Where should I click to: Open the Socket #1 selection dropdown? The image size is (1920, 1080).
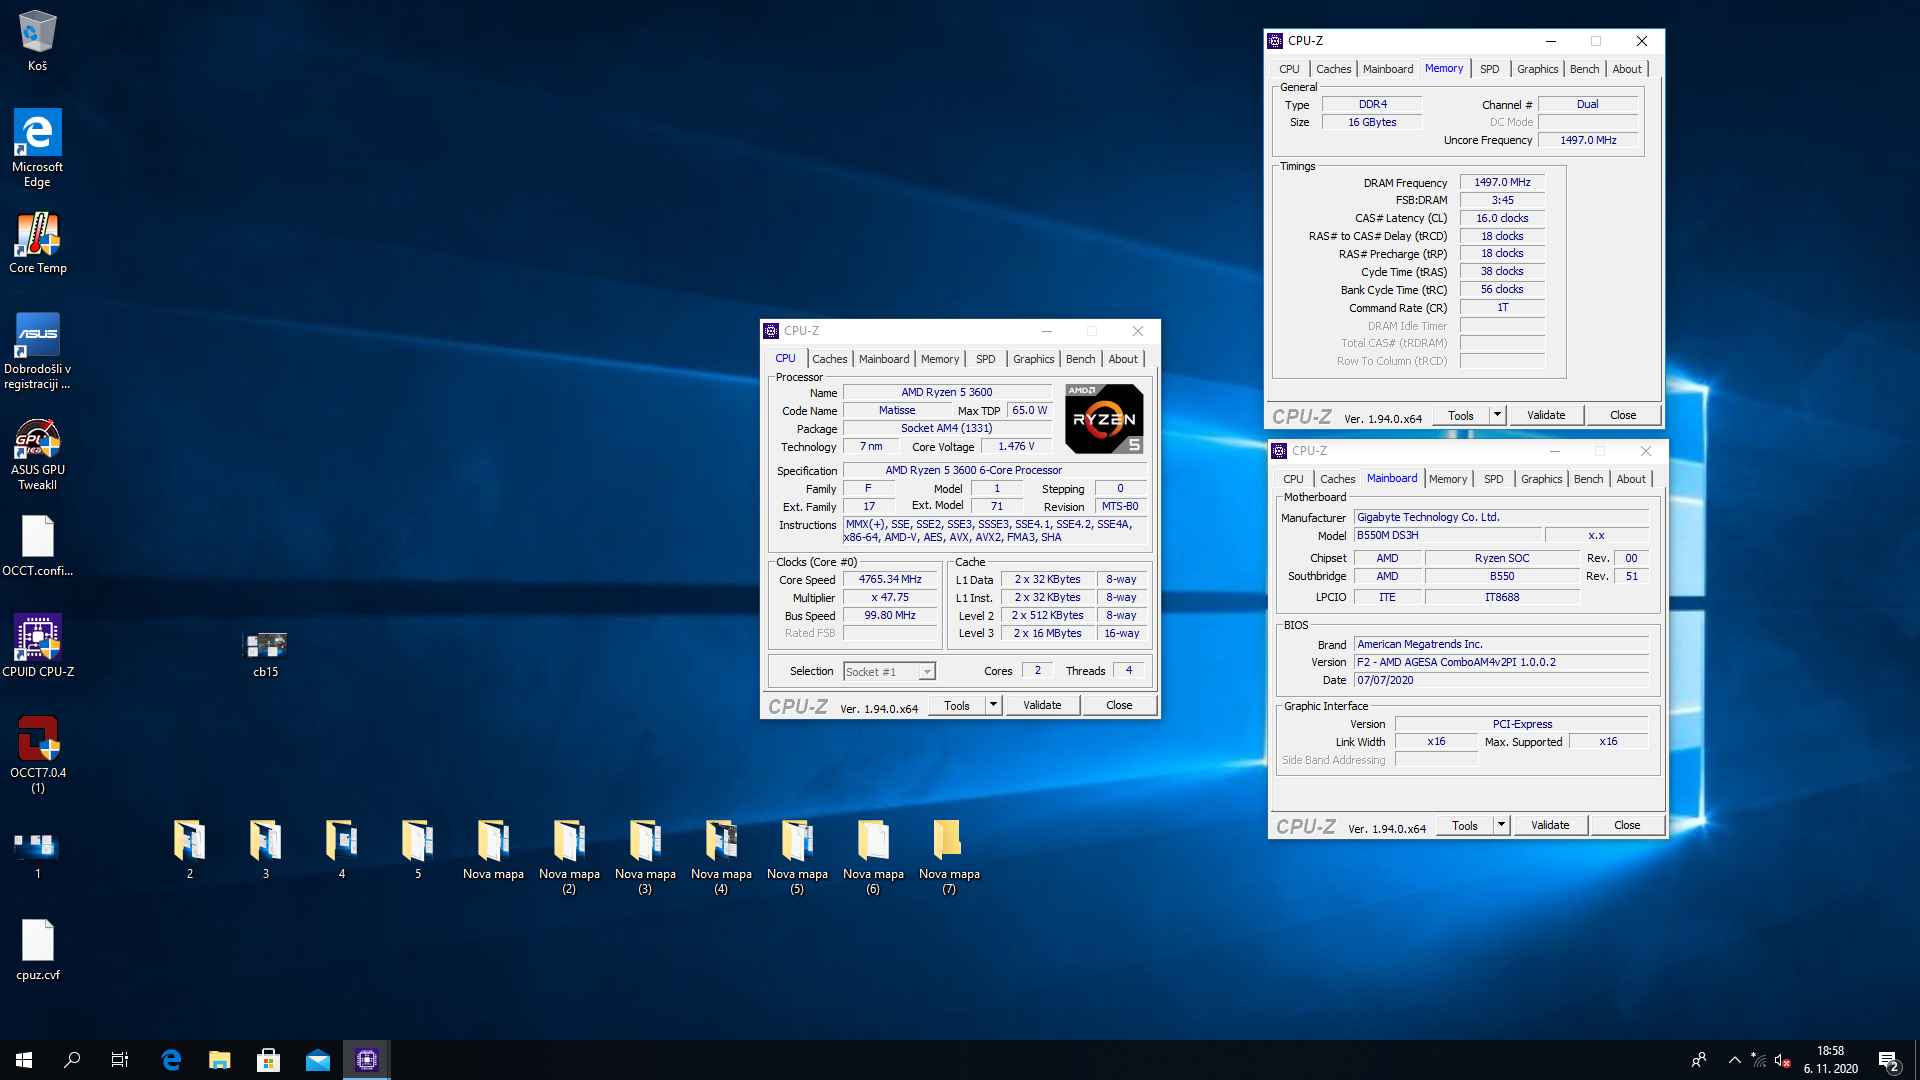point(889,672)
